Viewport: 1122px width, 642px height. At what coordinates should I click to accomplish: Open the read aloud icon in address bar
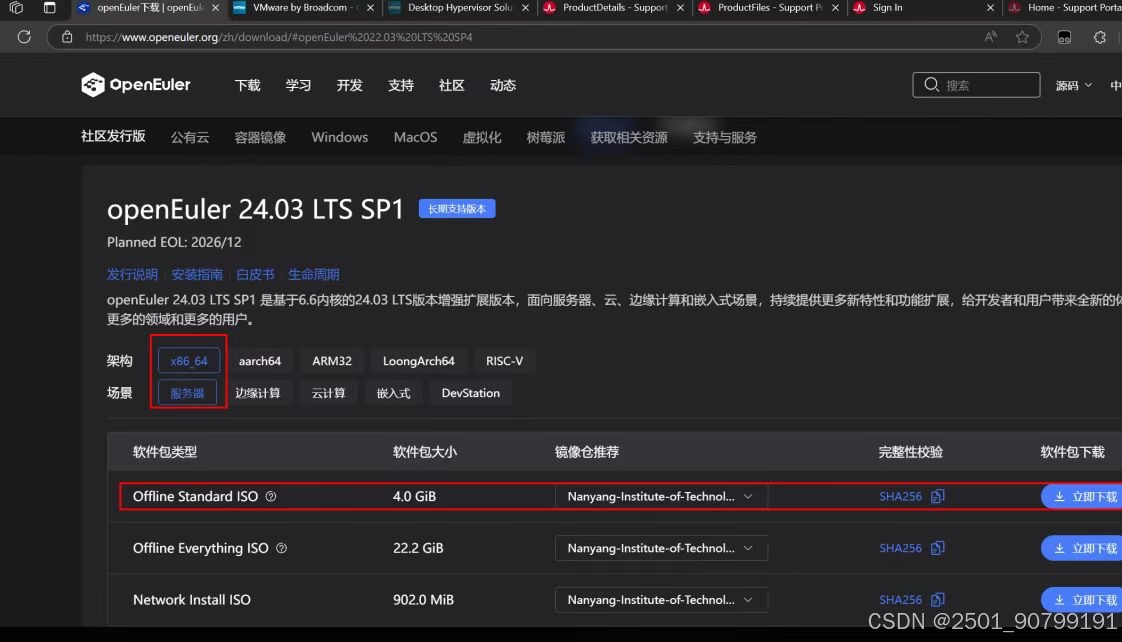(x=990, y=37)
